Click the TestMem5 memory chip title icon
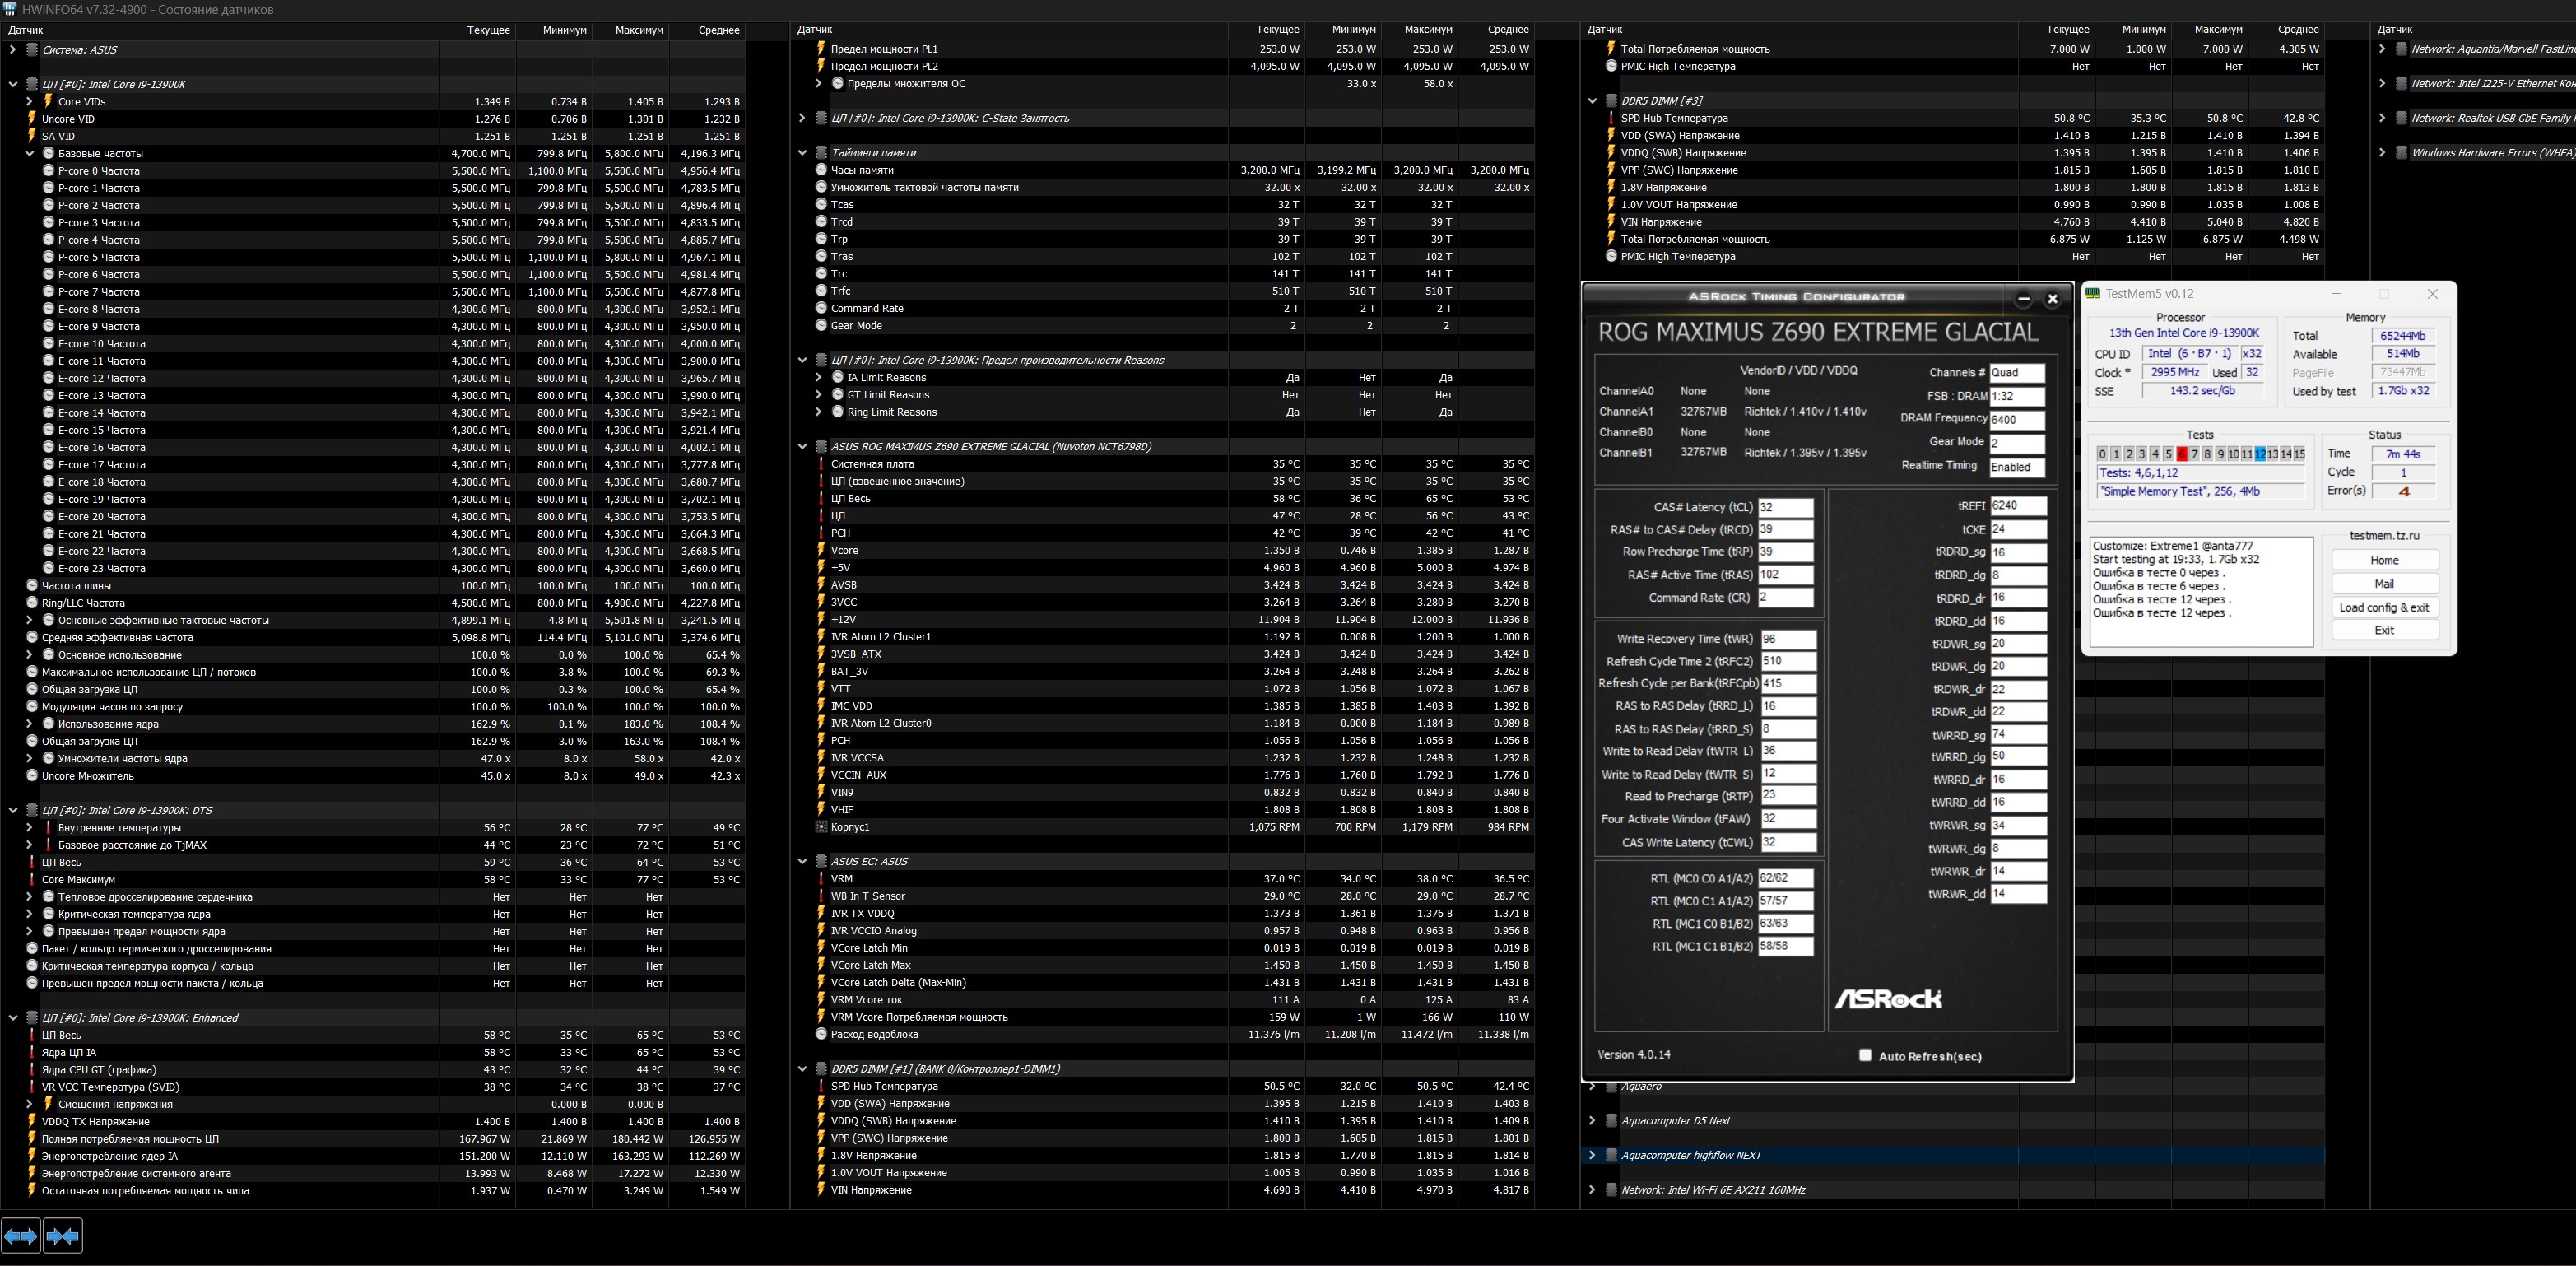The height and width of the screenshot is (1266, 2576). coord(2092,293)
